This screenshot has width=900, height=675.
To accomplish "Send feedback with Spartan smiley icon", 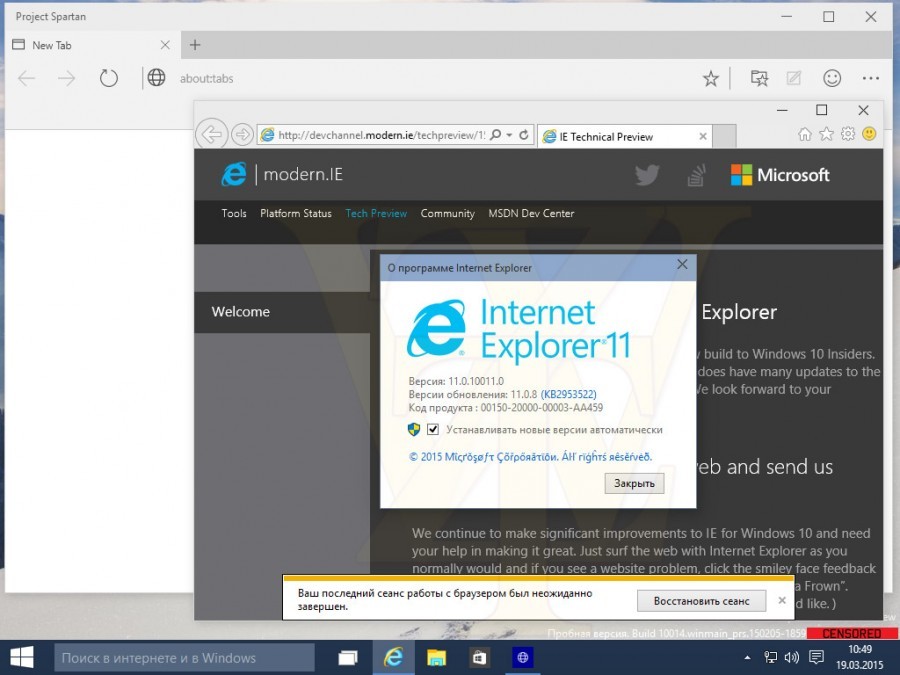I will point(832,78).
